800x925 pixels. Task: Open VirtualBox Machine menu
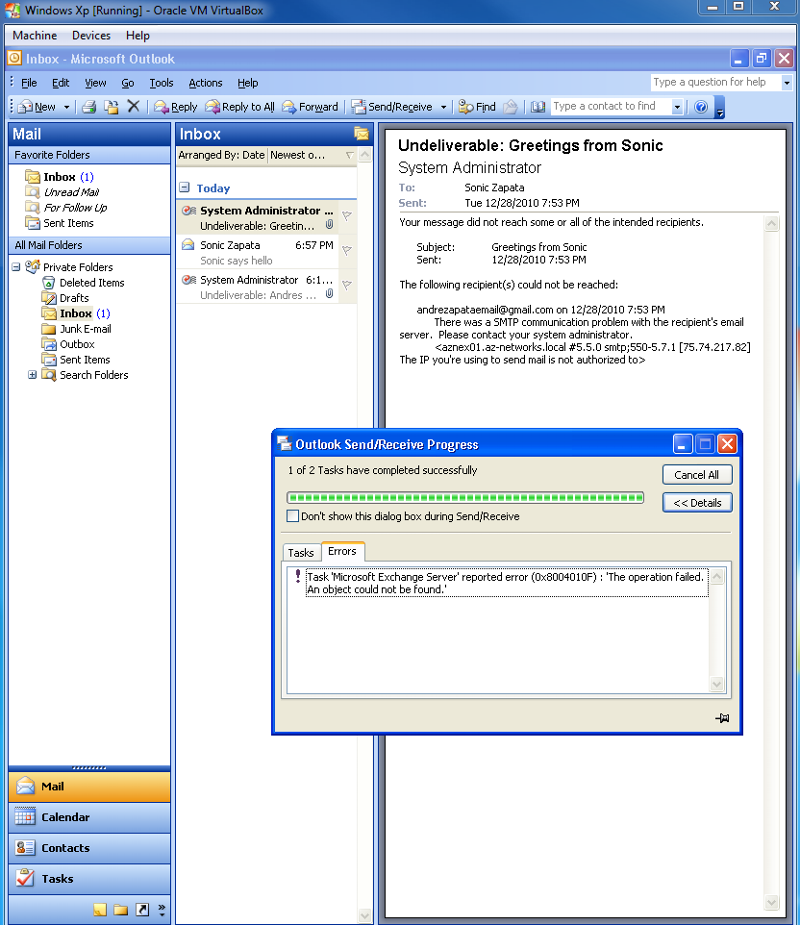pos(35,35)
